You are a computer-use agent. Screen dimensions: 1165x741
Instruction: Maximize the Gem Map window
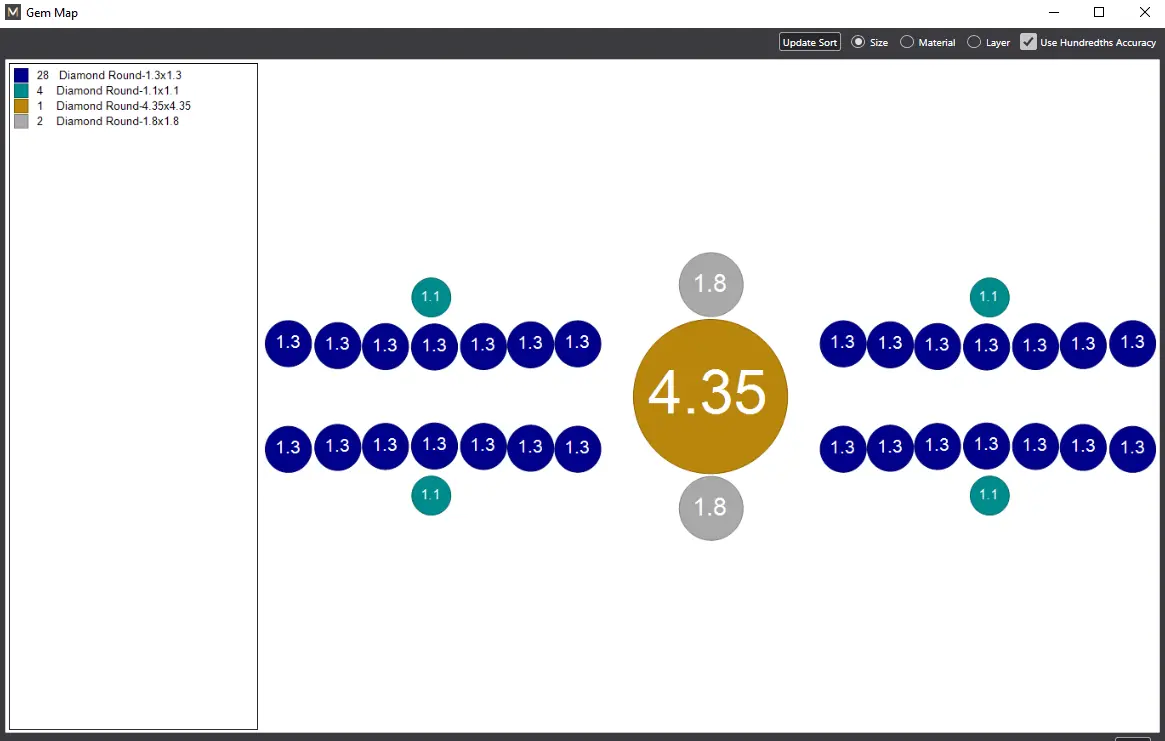point(1099,13)
